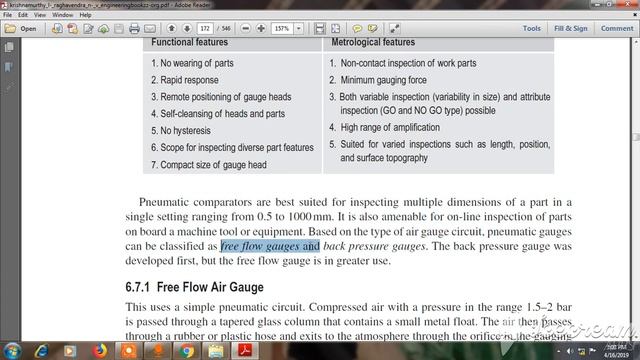Open File Explorer folder from taskbar
This screenshot has height=360, width=640.
click(216, 351)
